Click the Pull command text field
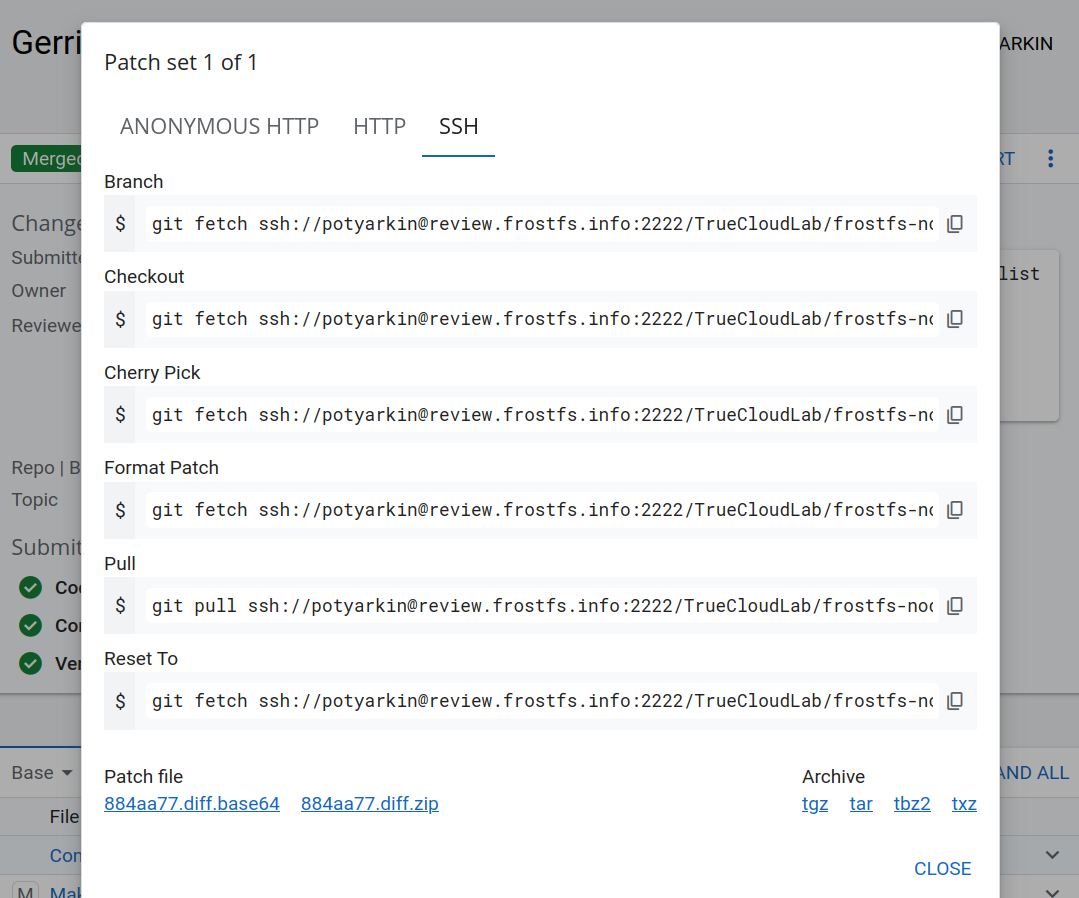The width and height of the screenshot is (1079, 898). [542, 606]
